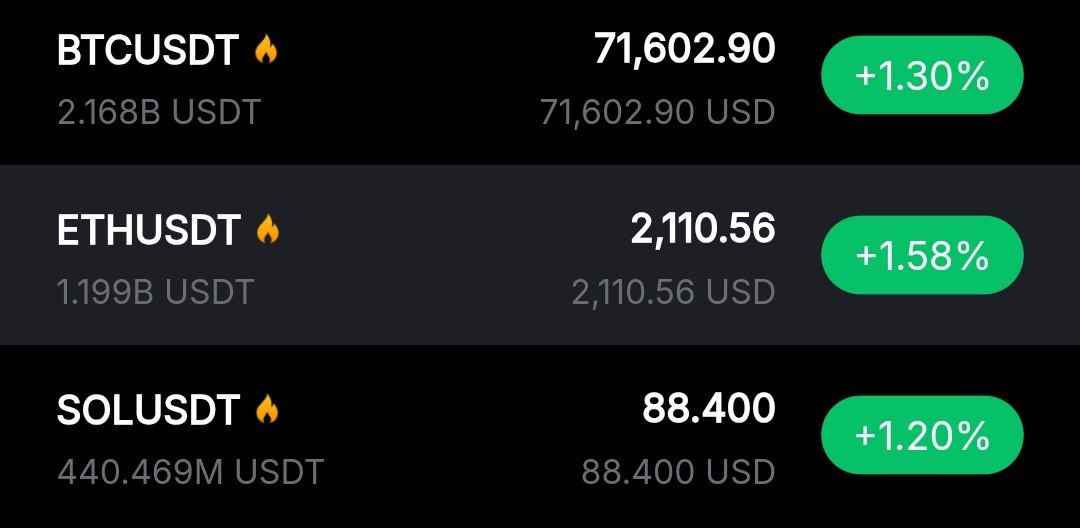Click SOL last price 88.400
This screenshot has width=1080, height=528.
tap(708, 408)
